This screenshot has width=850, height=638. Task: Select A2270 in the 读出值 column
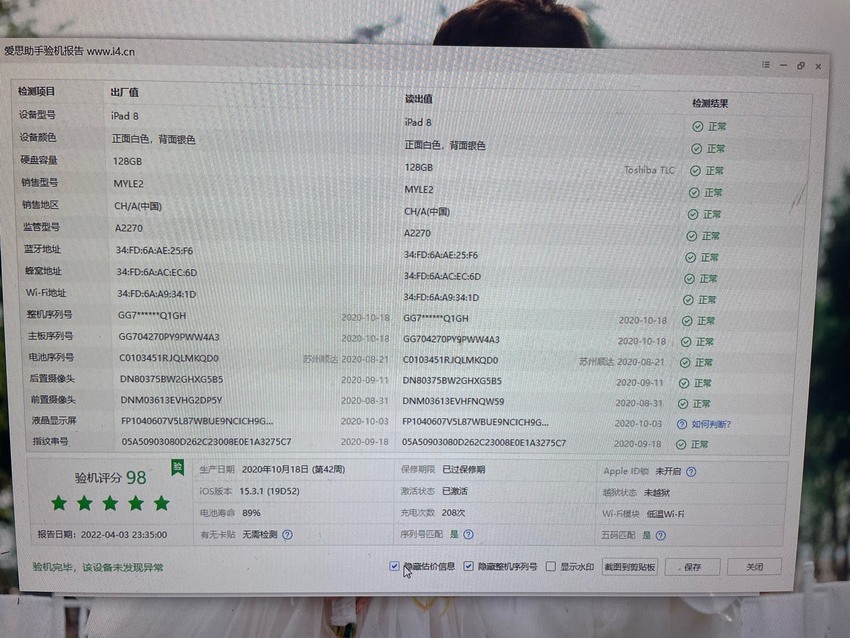point(417,233)
